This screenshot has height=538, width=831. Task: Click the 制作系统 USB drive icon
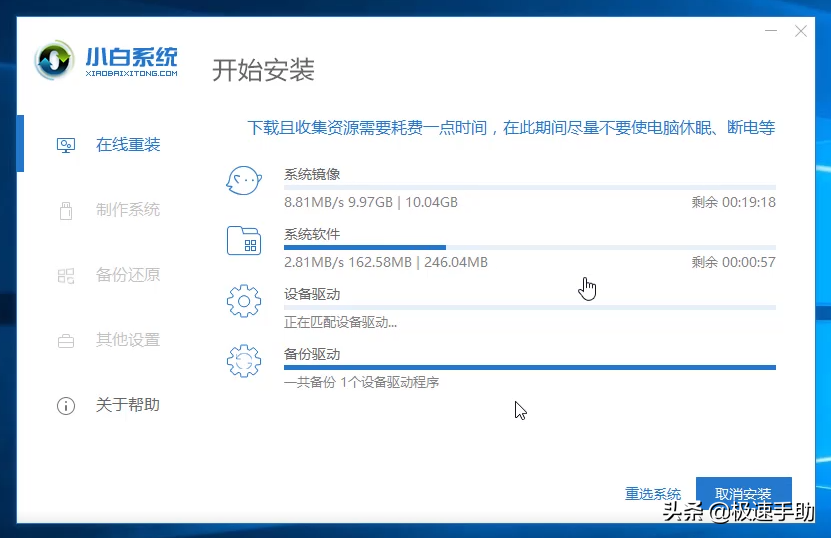(x=66, y=210)
